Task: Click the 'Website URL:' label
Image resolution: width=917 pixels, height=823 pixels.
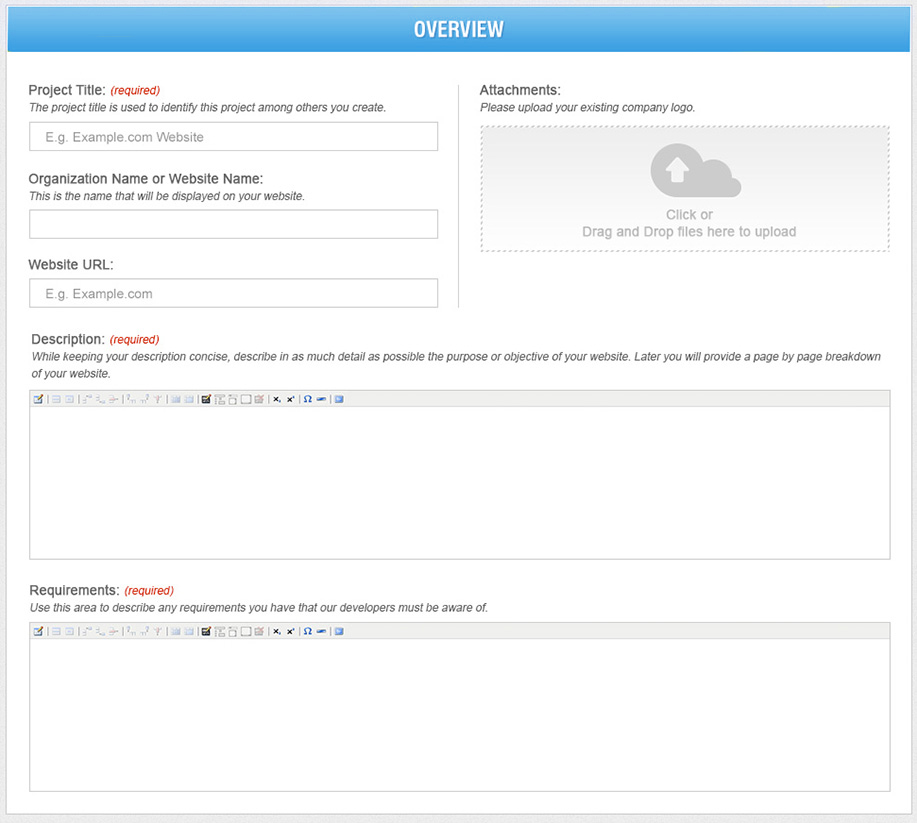Action: pos(71,264)
